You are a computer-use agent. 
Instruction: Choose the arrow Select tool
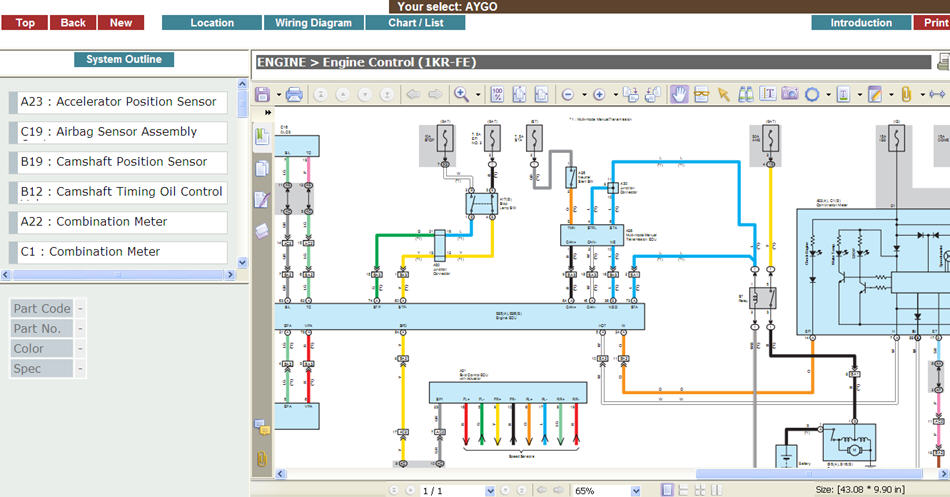[x=723, y=95]
